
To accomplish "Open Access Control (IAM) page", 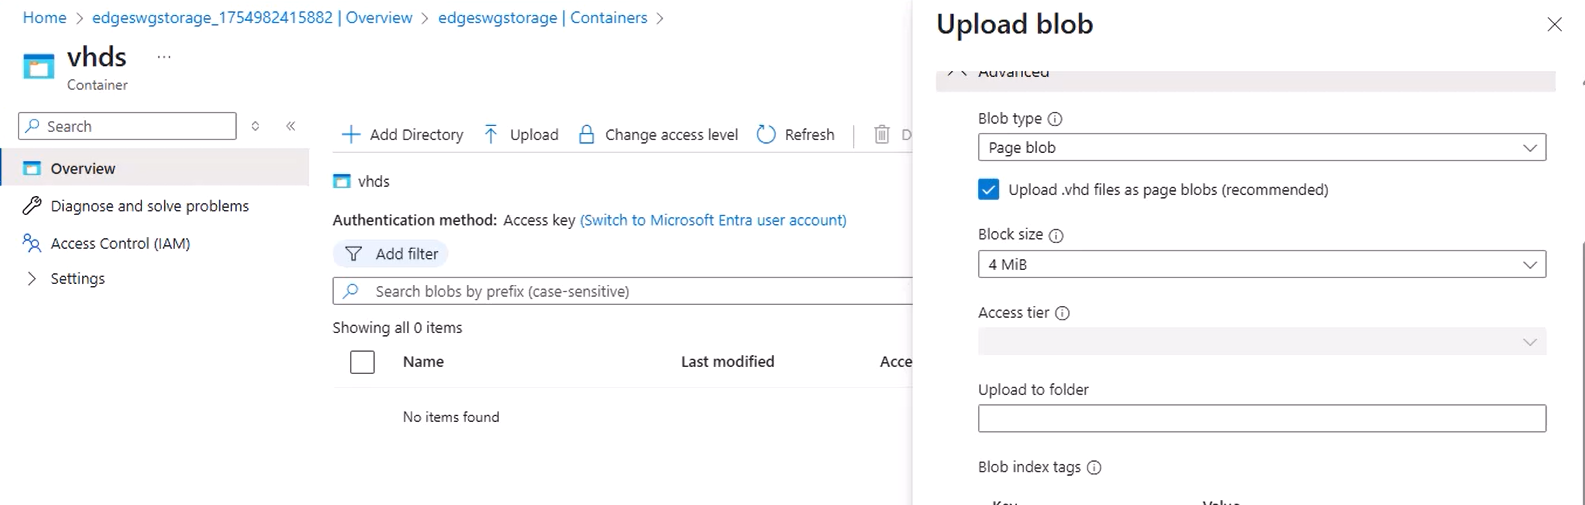I will pos(120,243).
